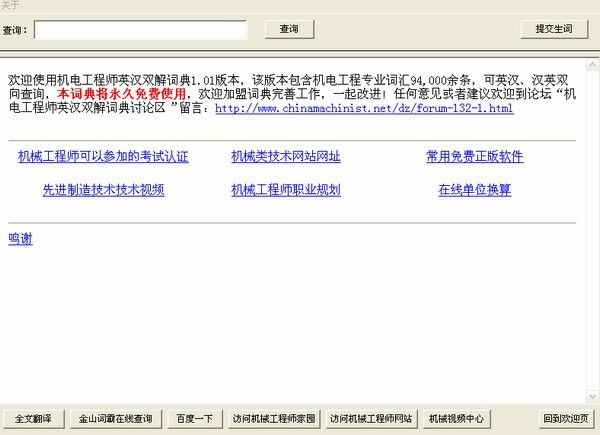Click the scrollbar down arrow
Viewport: 600px width, 435px height.
click(x=592, y=396)
